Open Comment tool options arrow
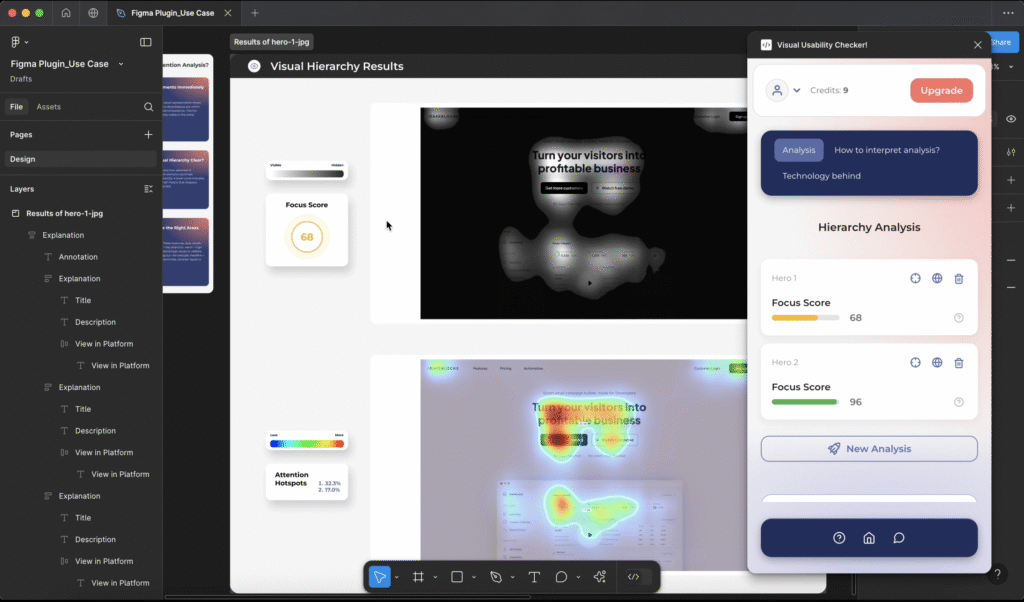The image size is (1024, 602). 578,577
